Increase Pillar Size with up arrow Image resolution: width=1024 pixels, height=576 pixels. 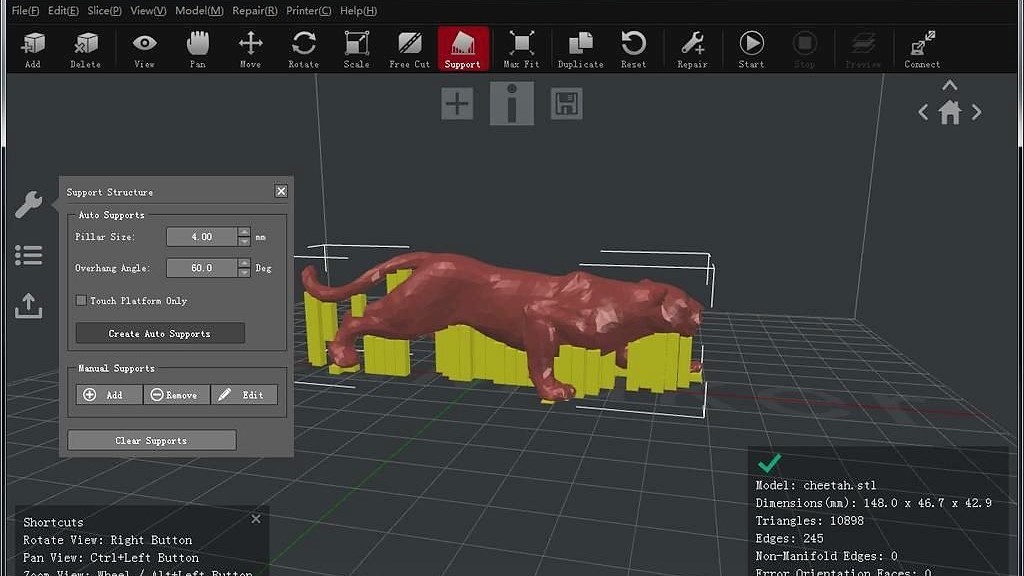point(244,232)
